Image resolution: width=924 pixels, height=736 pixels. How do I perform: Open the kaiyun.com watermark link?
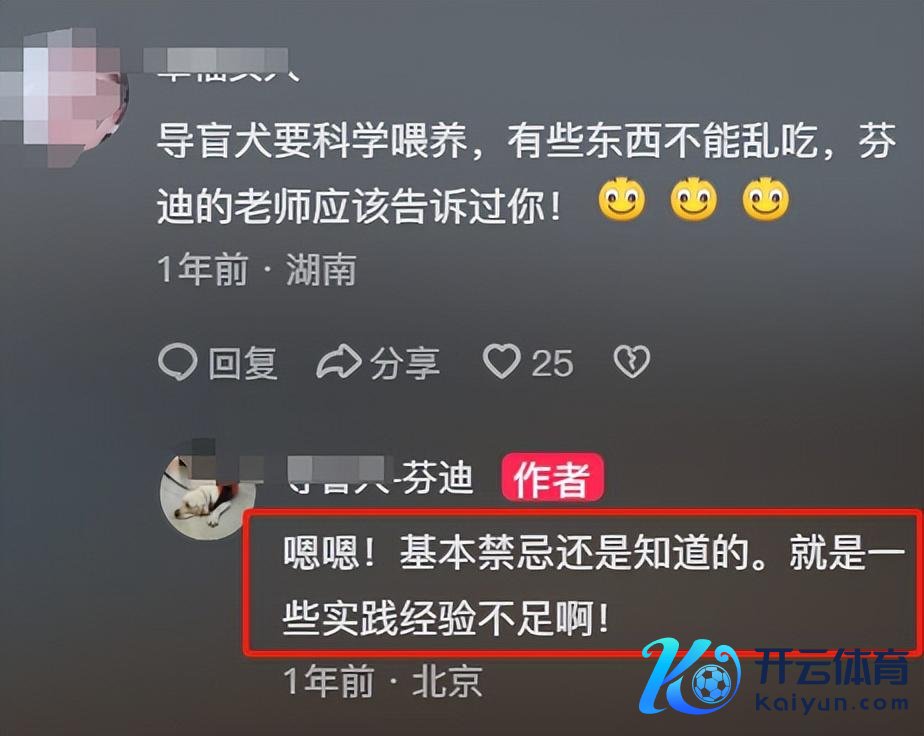(831, 703)
